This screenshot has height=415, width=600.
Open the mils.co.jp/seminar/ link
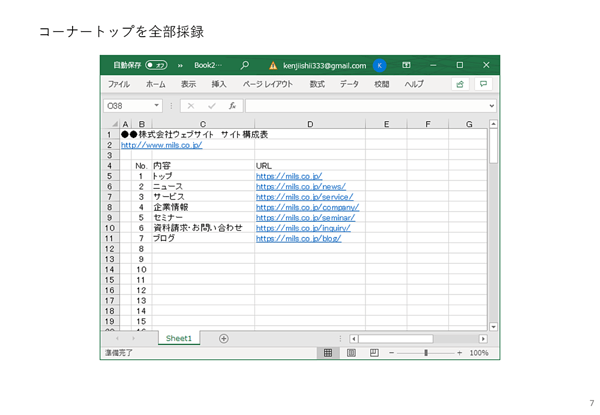(x=305, y=218)
